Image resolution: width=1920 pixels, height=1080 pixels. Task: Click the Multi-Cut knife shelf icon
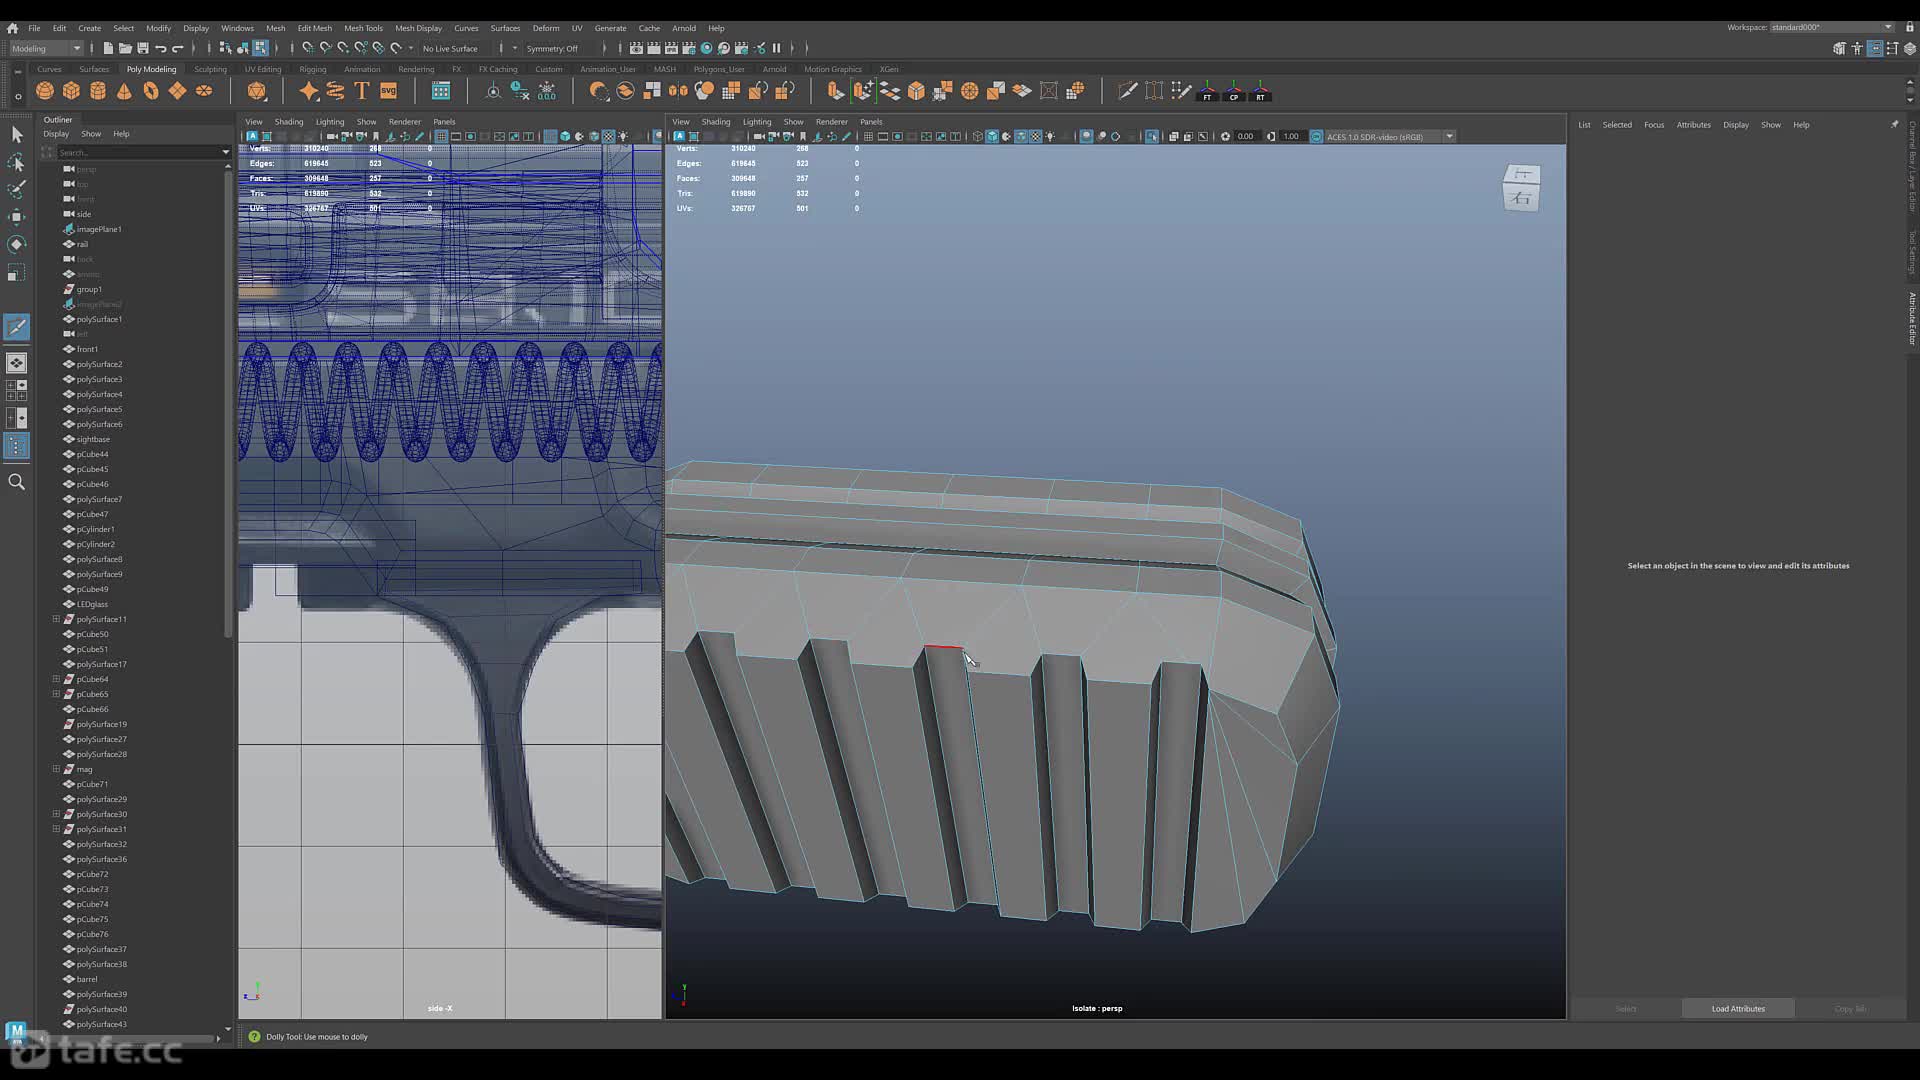1127,91
